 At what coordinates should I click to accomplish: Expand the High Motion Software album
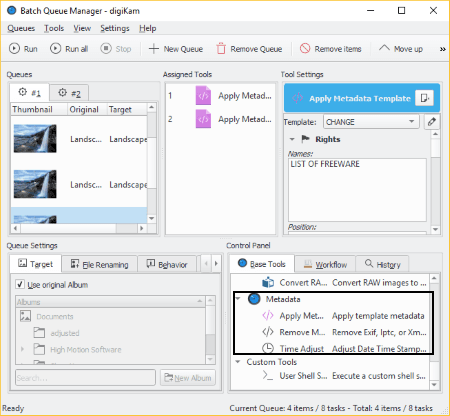point(22,349)
